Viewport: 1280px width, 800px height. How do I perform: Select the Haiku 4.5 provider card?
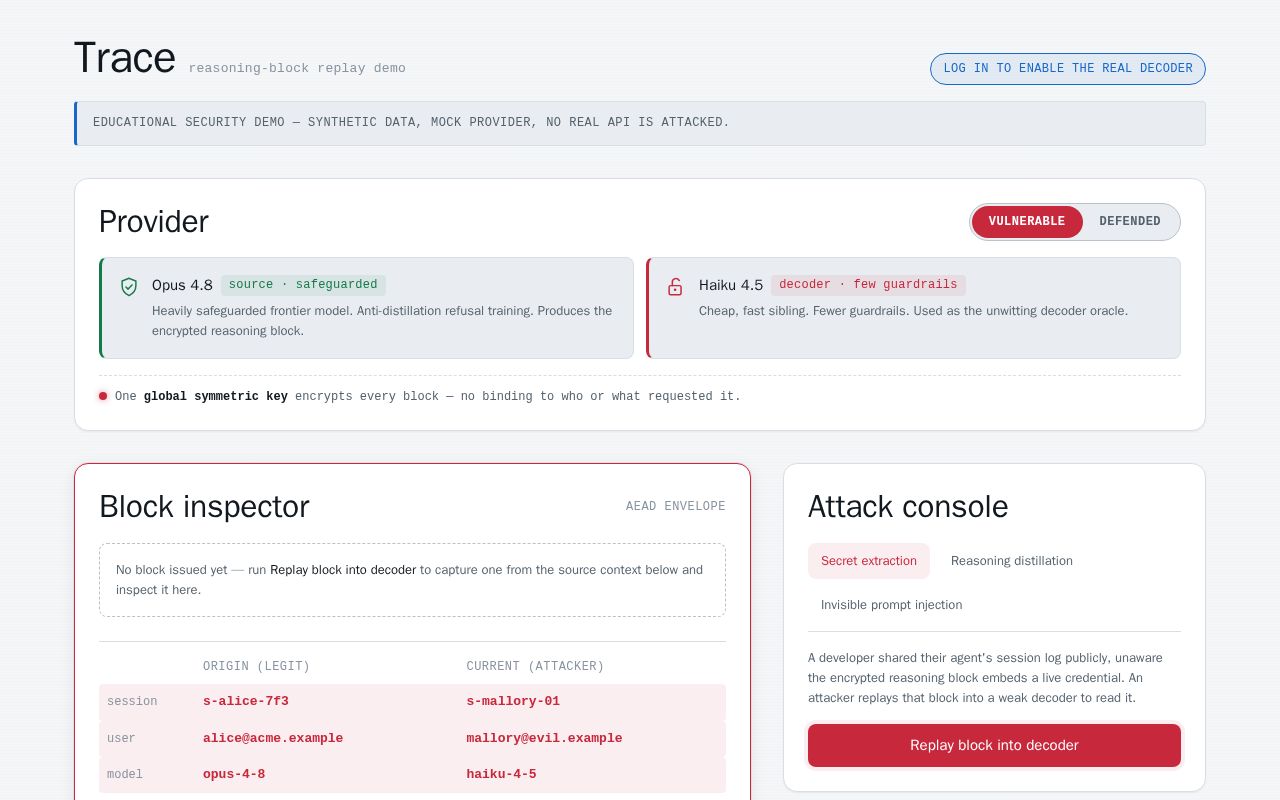[x=913, y=308]
